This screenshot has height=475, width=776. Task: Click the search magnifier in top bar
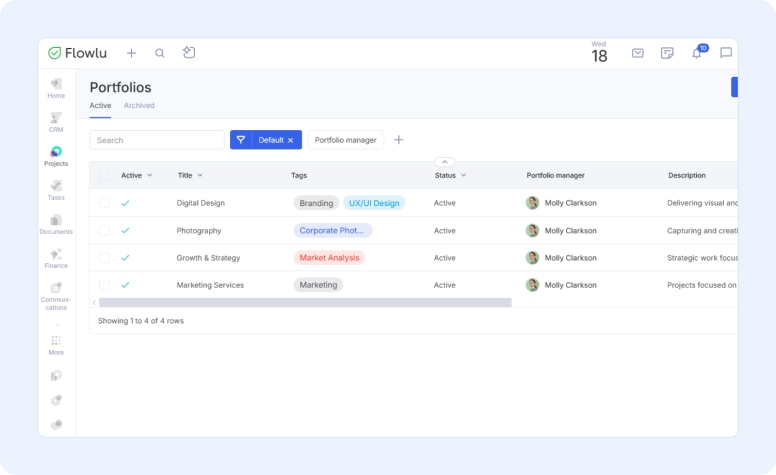(160, 53)
